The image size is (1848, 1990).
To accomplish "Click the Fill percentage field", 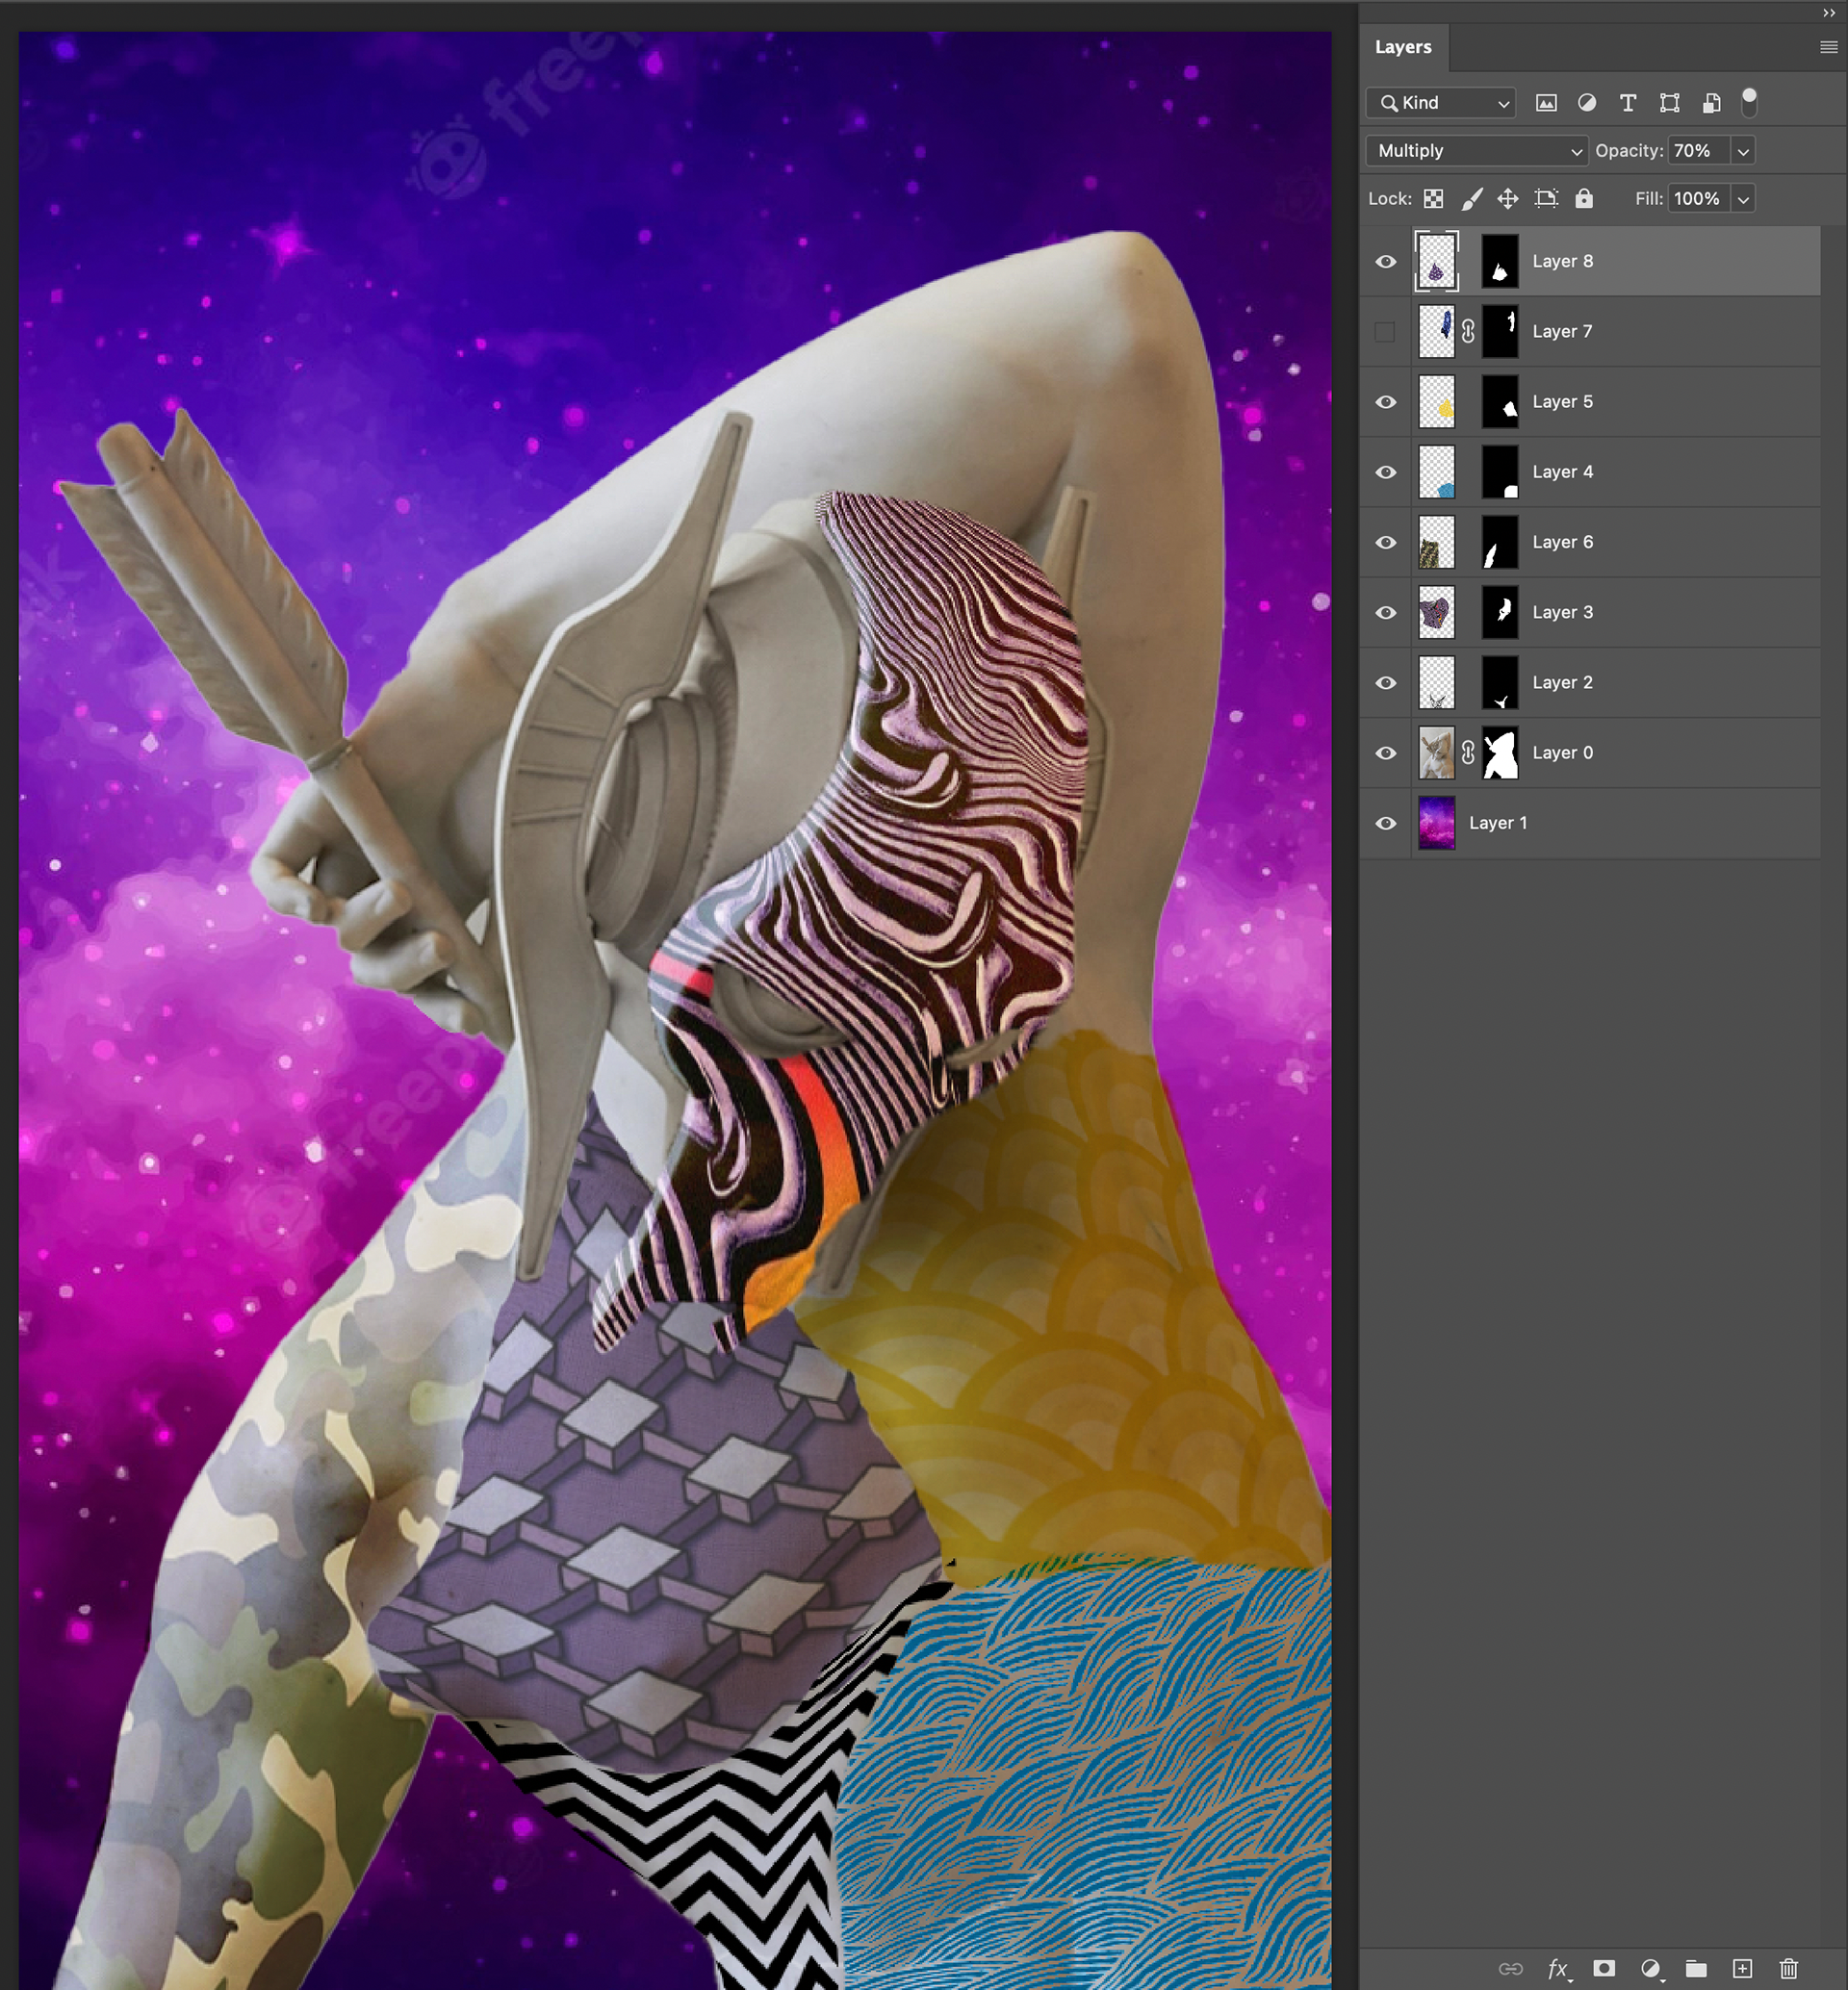I will pyautogui.click(x=1697, y=199).
